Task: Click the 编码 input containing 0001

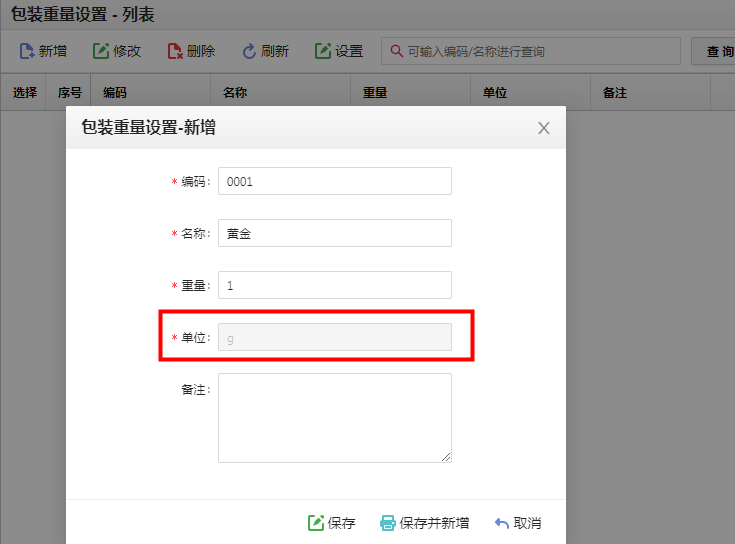Action: click(335, 181)
